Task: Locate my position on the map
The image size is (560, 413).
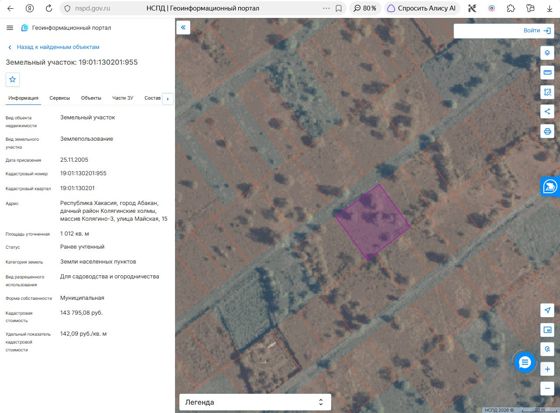Action: pyautogui.click(x=547, y=310)
